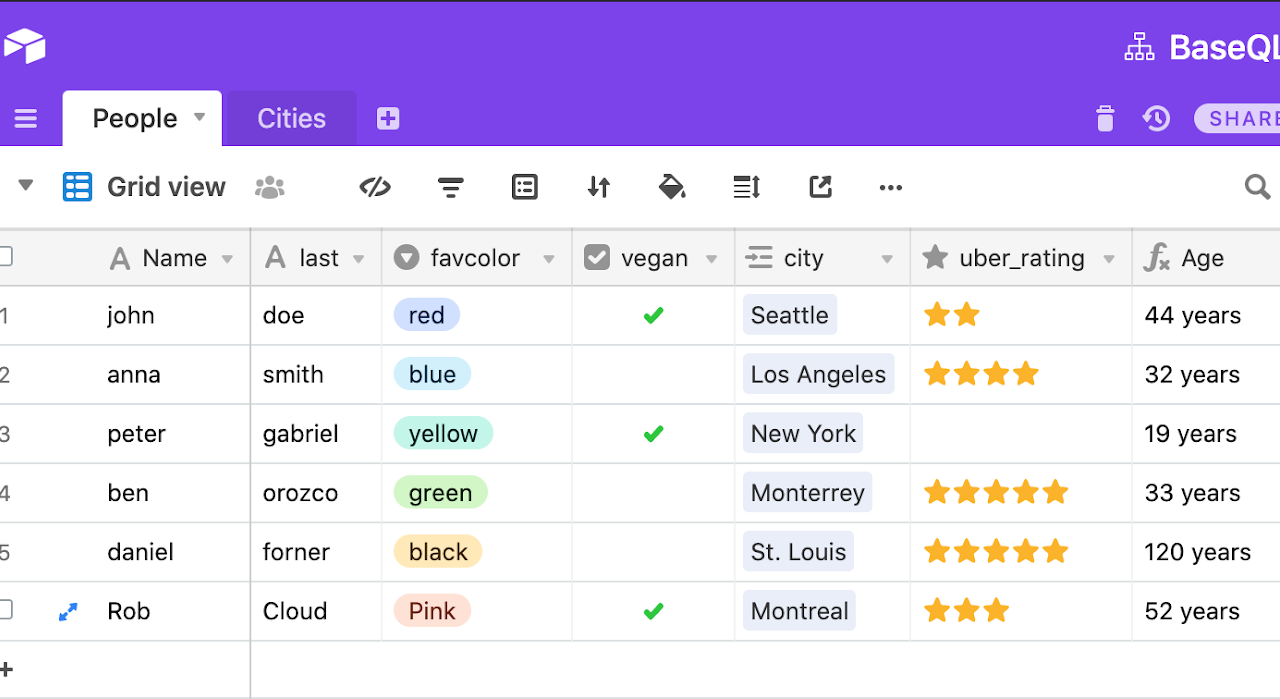The width and height of the screenshot is (1280, 699).
Task: Open the sort settings
Action: (x=598, y=186)
